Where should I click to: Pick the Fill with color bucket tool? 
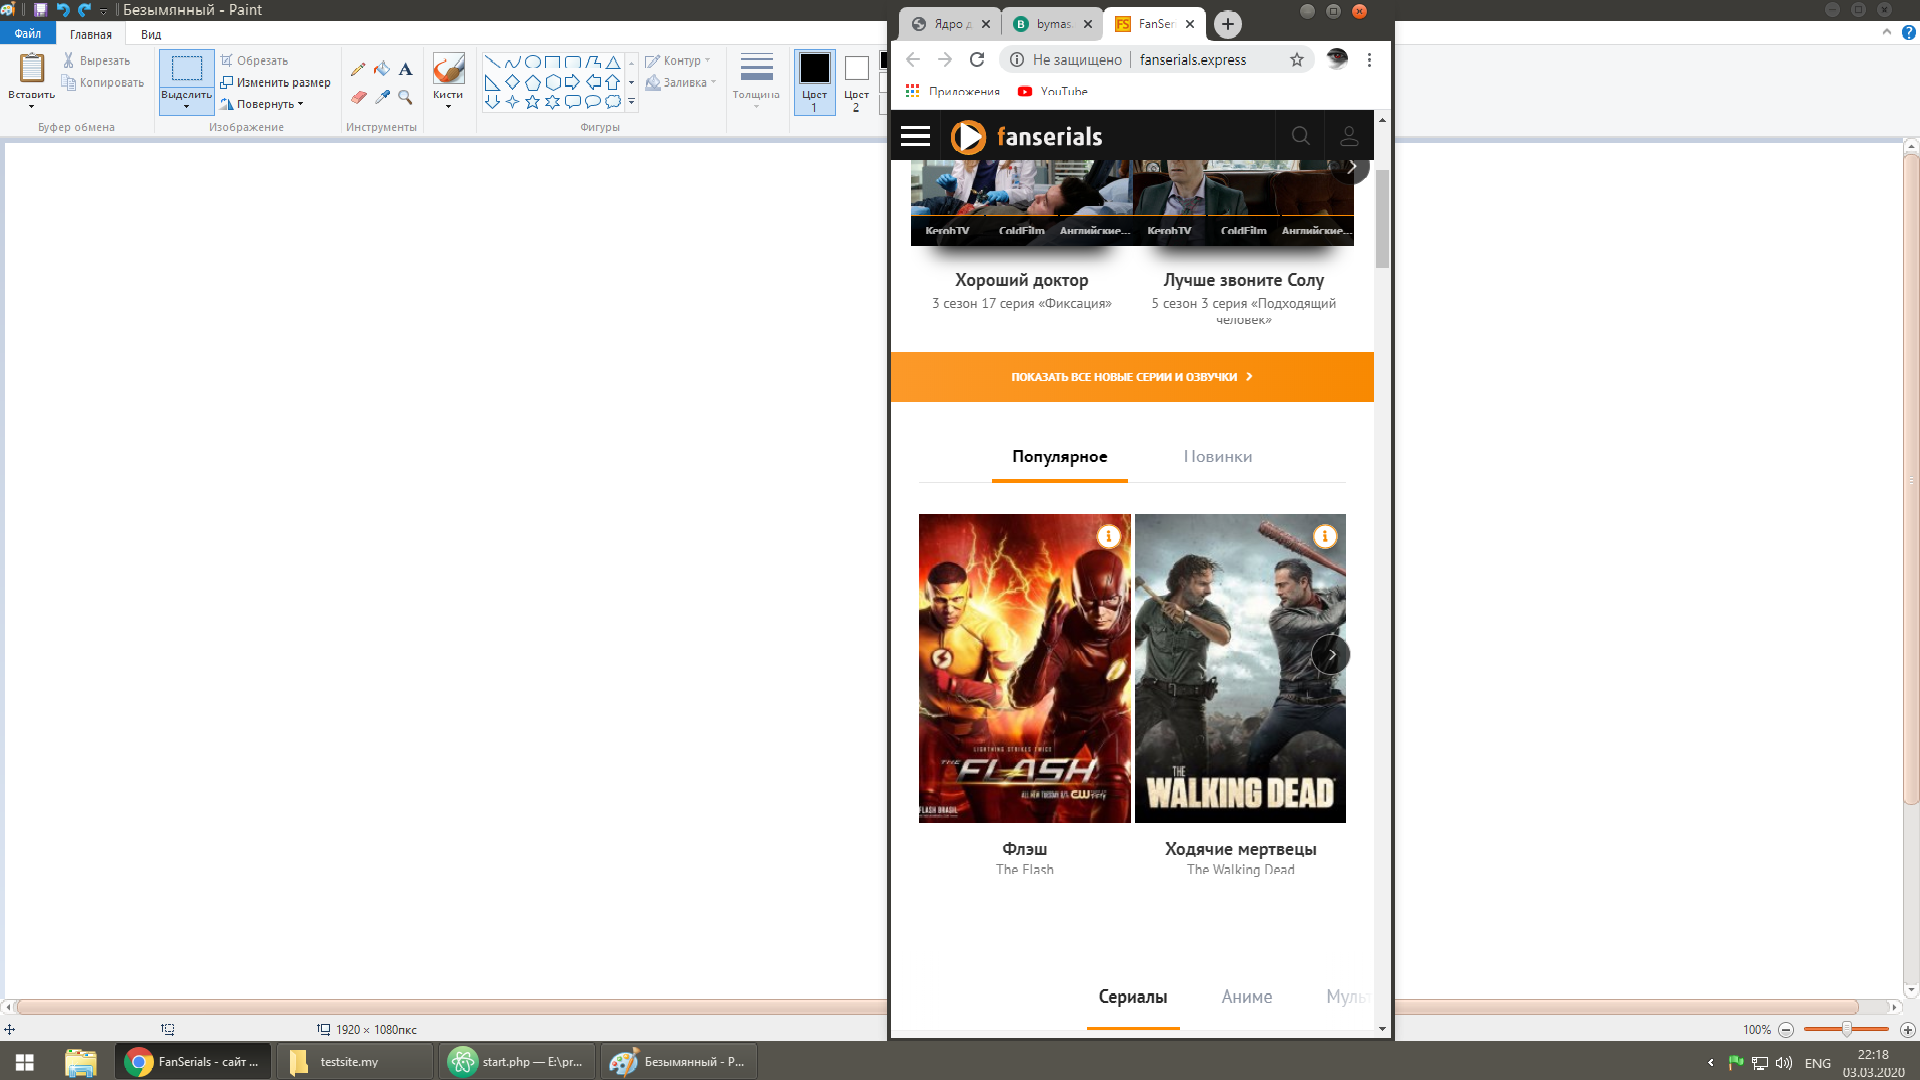(x=382, y=69)
